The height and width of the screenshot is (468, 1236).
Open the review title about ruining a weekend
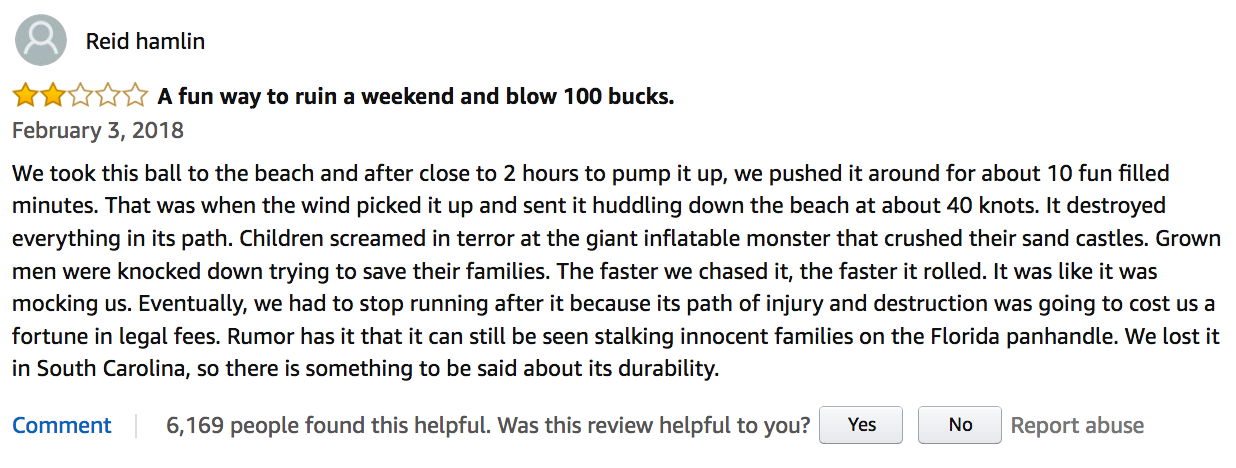[x=416, y=97]
